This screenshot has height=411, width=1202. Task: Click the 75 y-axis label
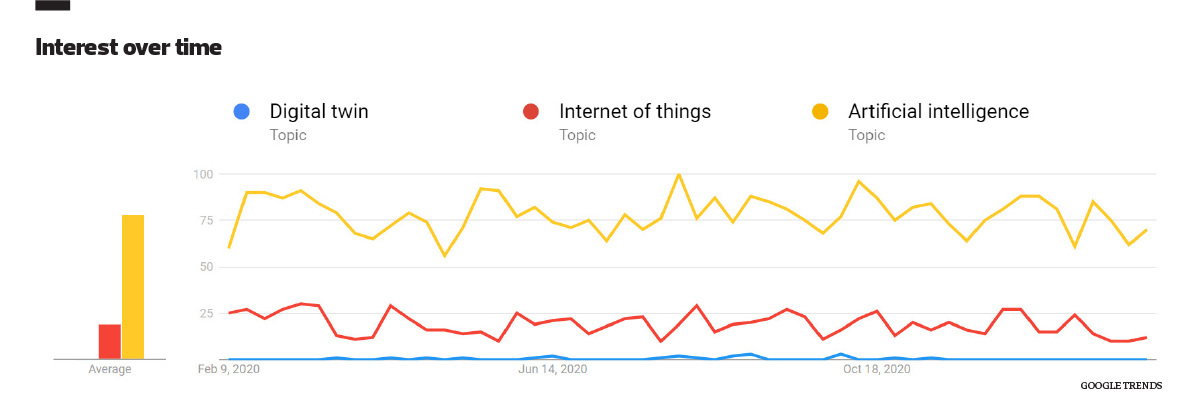pos(206,221)
